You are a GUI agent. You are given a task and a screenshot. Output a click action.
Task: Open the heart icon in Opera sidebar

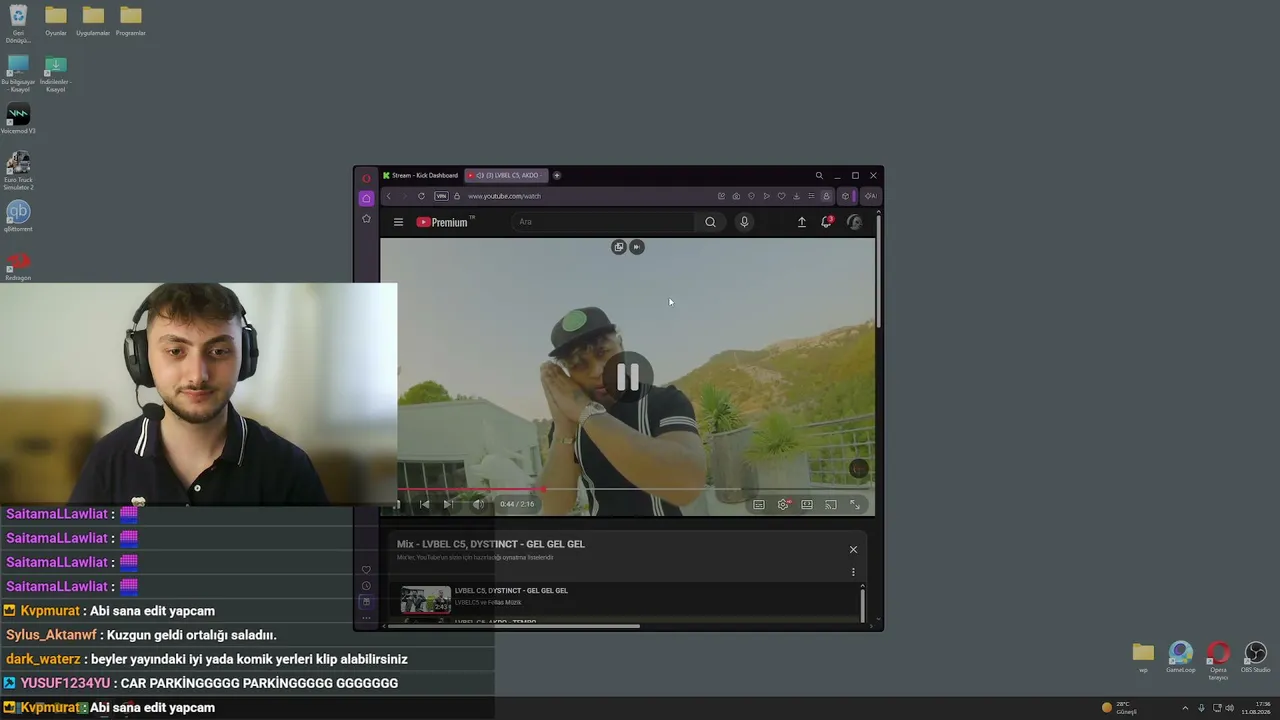tap(366, 570)
